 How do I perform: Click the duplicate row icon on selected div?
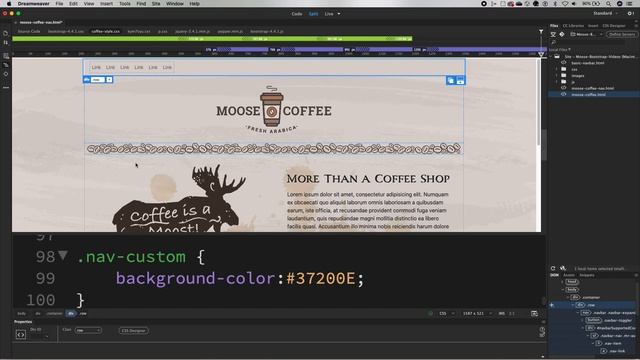(x=451, y=80)
